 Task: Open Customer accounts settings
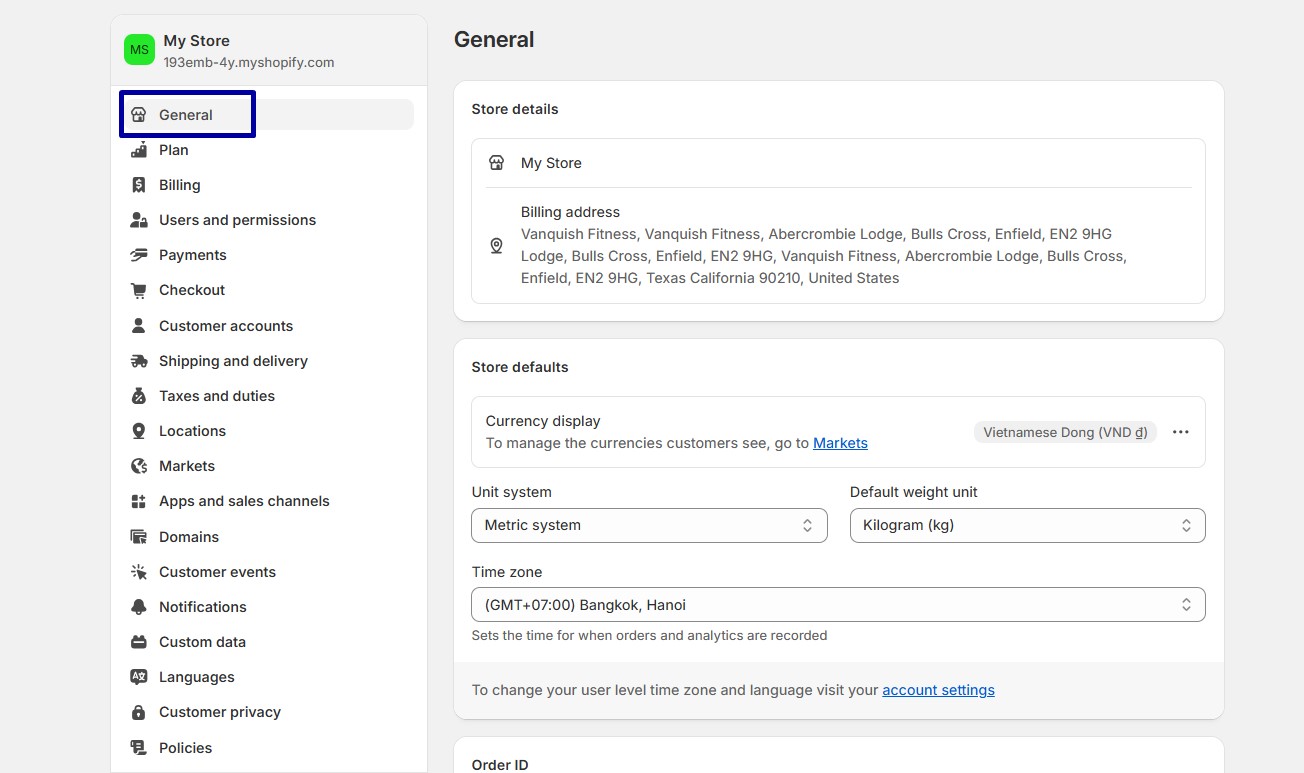coord(268,326)
